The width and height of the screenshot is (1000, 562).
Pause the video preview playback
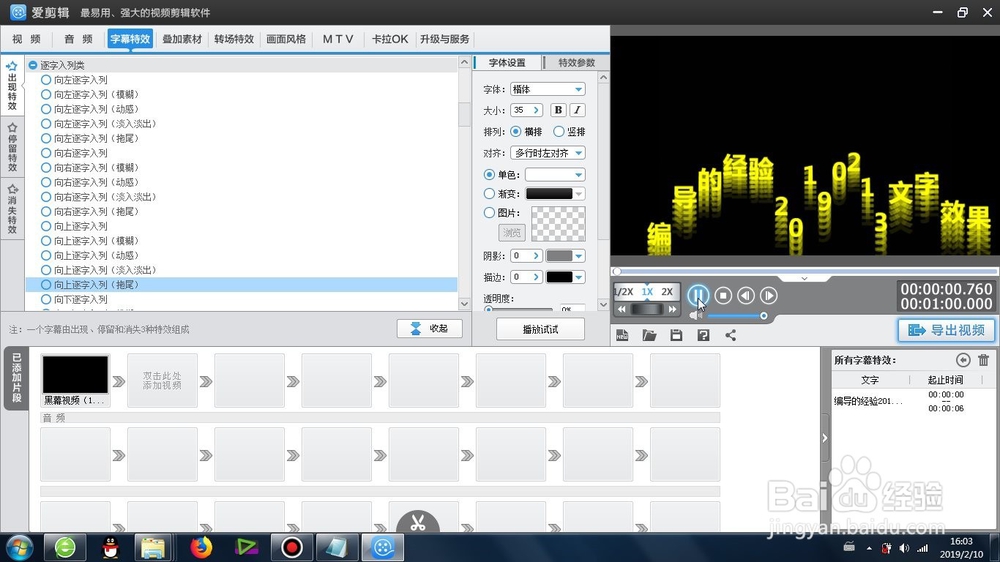tap(698, 295)
